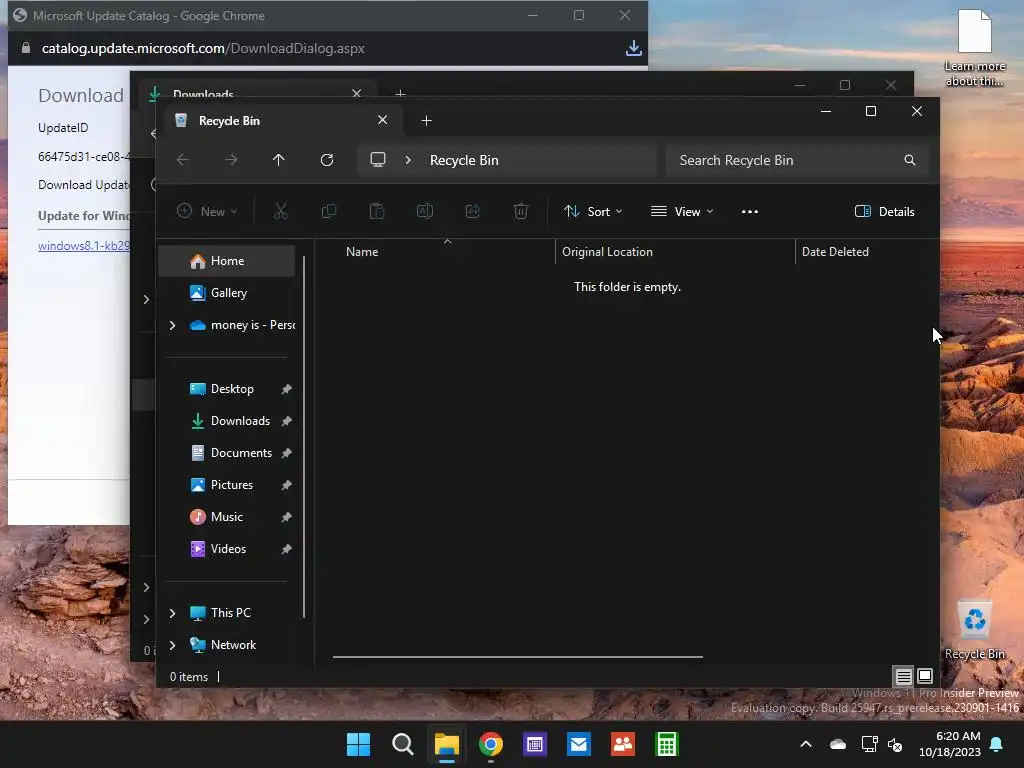The height and width of the screenshot is (768, 1024).
Task: Go forward with the right arrow button
Action: [231, 160]
